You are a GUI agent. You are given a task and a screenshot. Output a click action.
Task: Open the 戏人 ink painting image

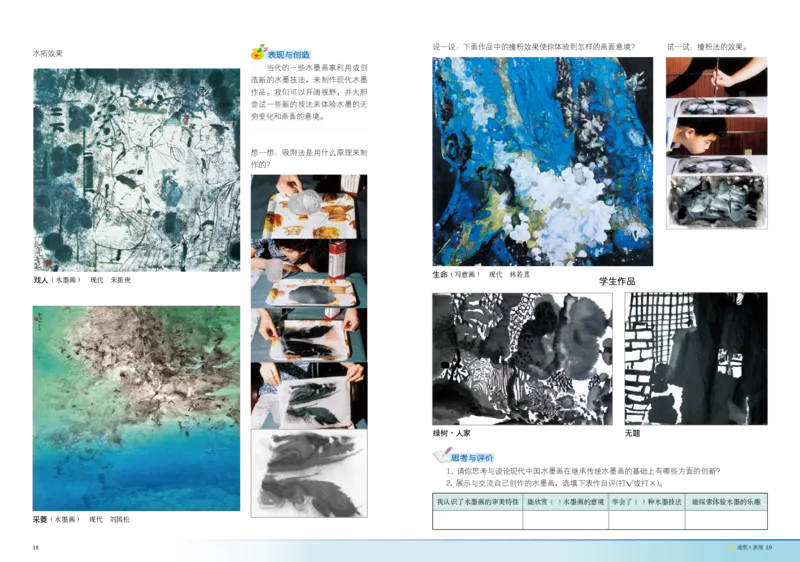(x=137, y=170)
